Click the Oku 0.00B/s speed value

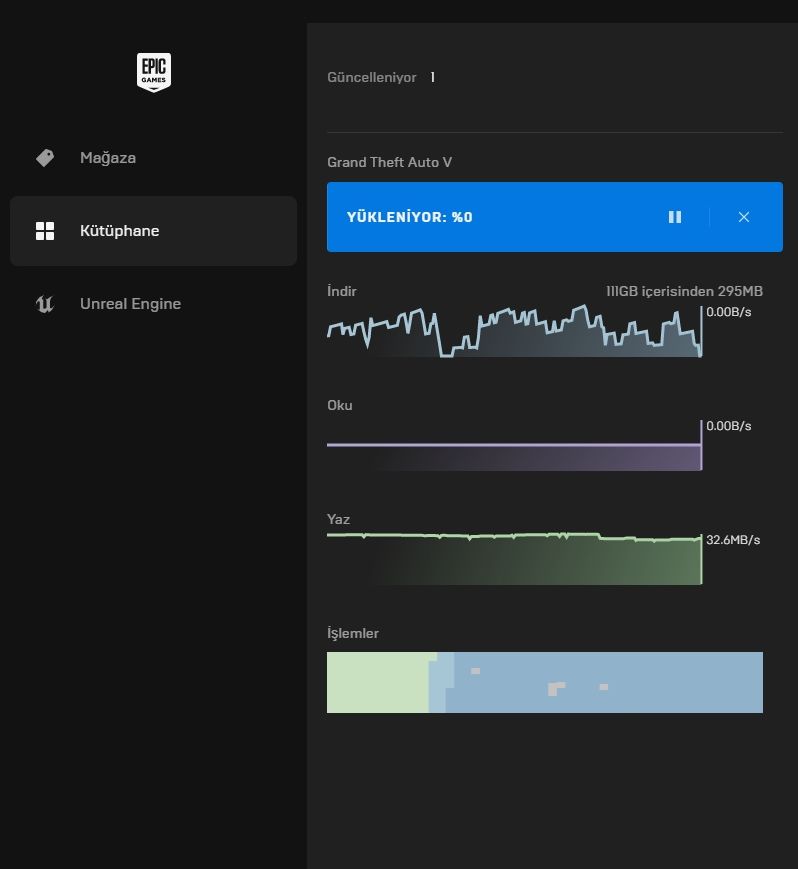click(x=729, y=426)
